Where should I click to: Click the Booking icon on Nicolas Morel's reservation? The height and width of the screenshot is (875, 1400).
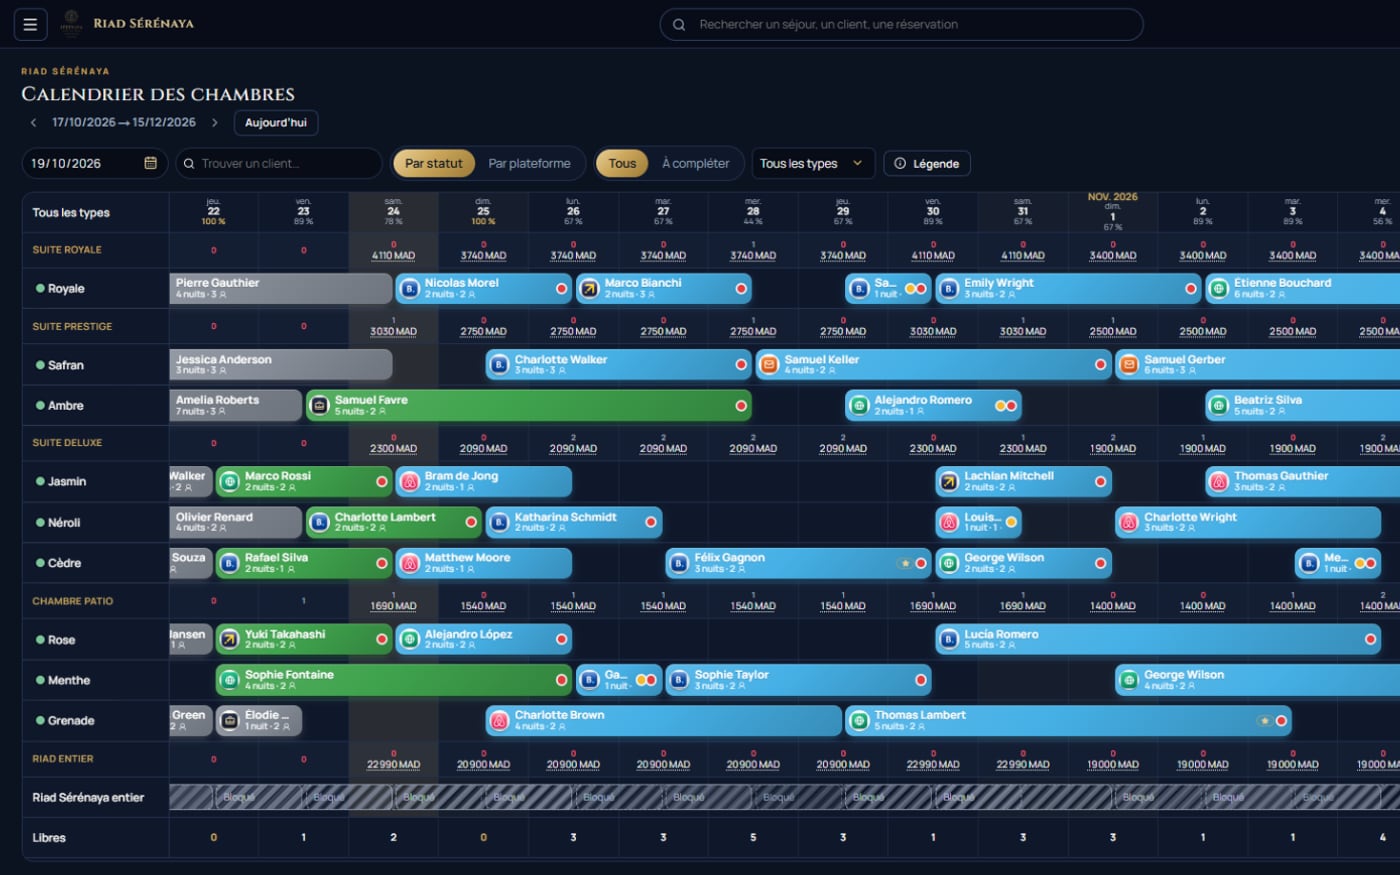tap(409, 289)
